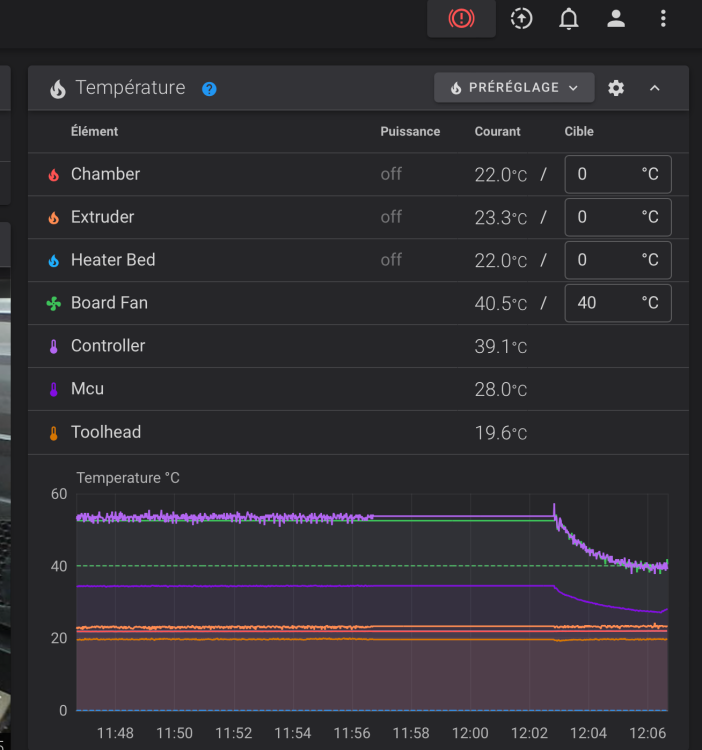Click the blue help icon beside Température
The height and width of the screenshot is (750, 702).
tap(209, 89)
